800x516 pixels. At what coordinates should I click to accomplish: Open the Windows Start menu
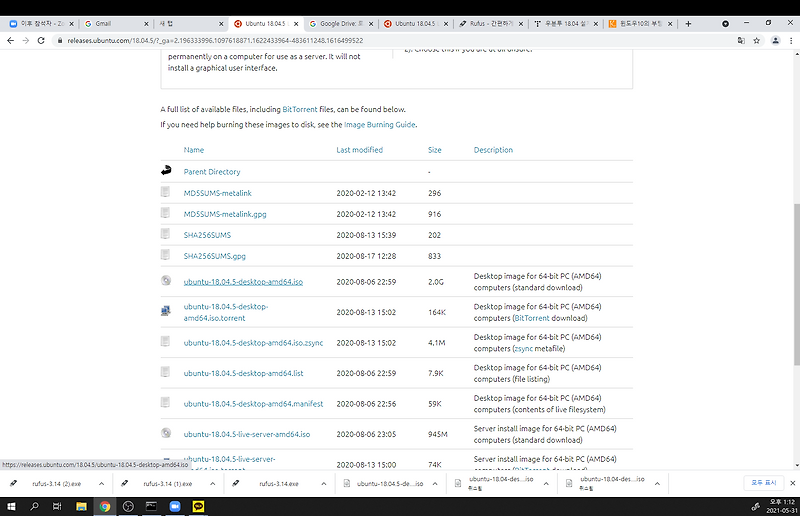coord(11,506)
